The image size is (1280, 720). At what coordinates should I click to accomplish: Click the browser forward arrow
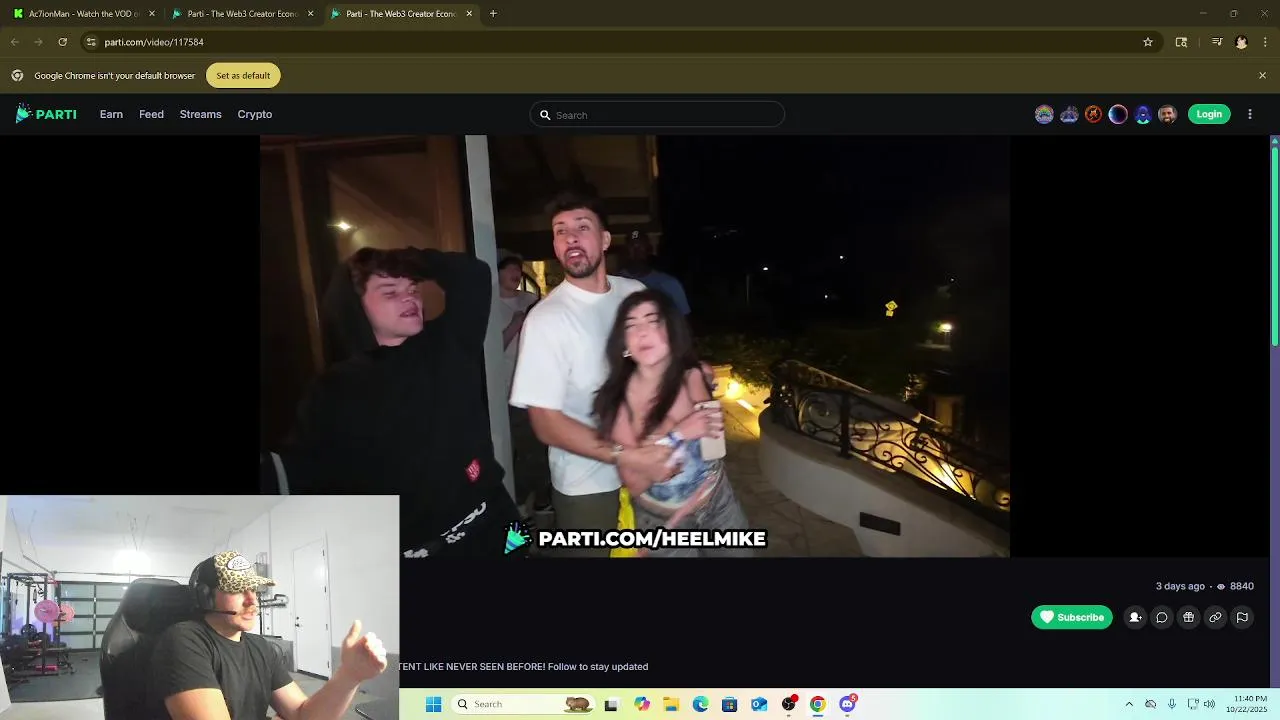pyautogui.click(x=38, y=42)
